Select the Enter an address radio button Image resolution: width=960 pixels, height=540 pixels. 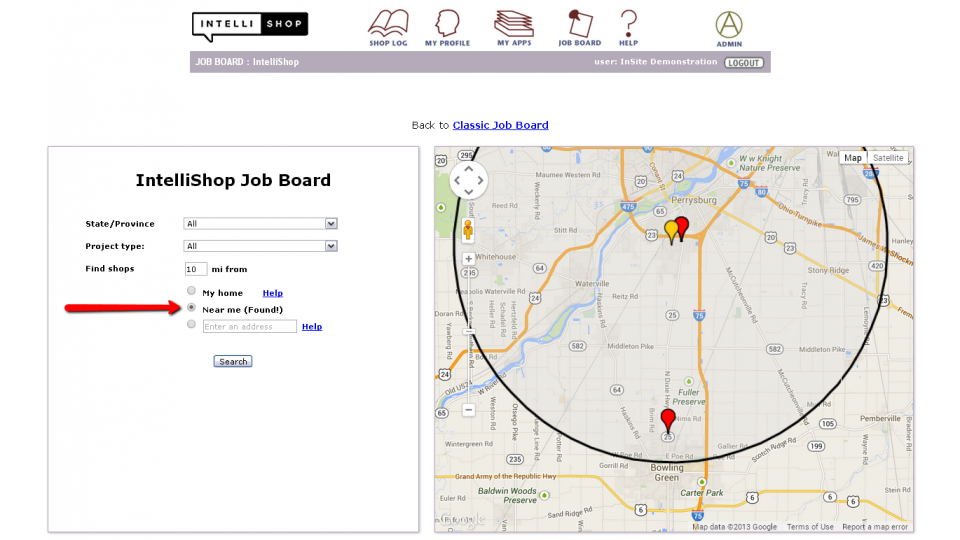tap(192, 325)
